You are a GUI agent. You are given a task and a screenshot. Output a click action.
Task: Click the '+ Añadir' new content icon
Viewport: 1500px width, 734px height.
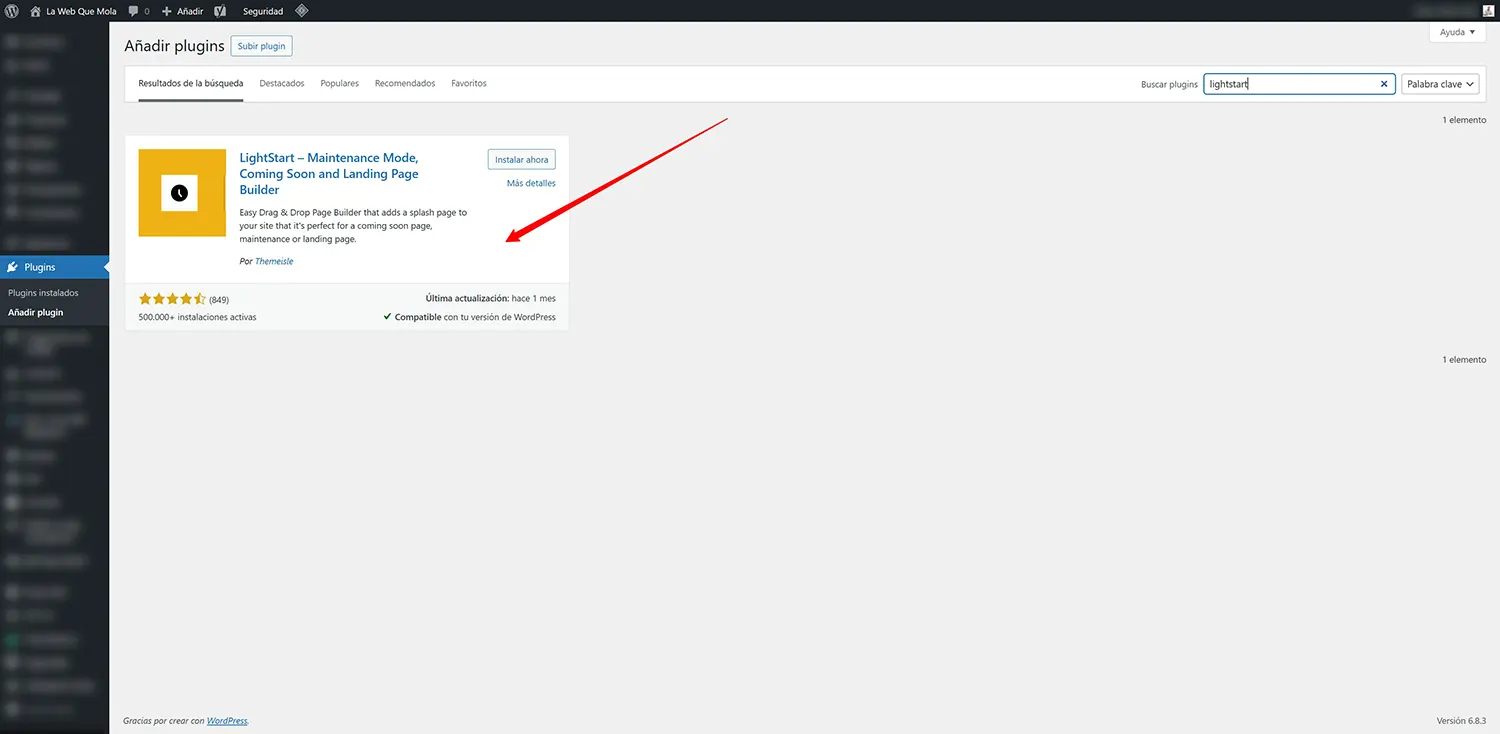coord(181,11)
